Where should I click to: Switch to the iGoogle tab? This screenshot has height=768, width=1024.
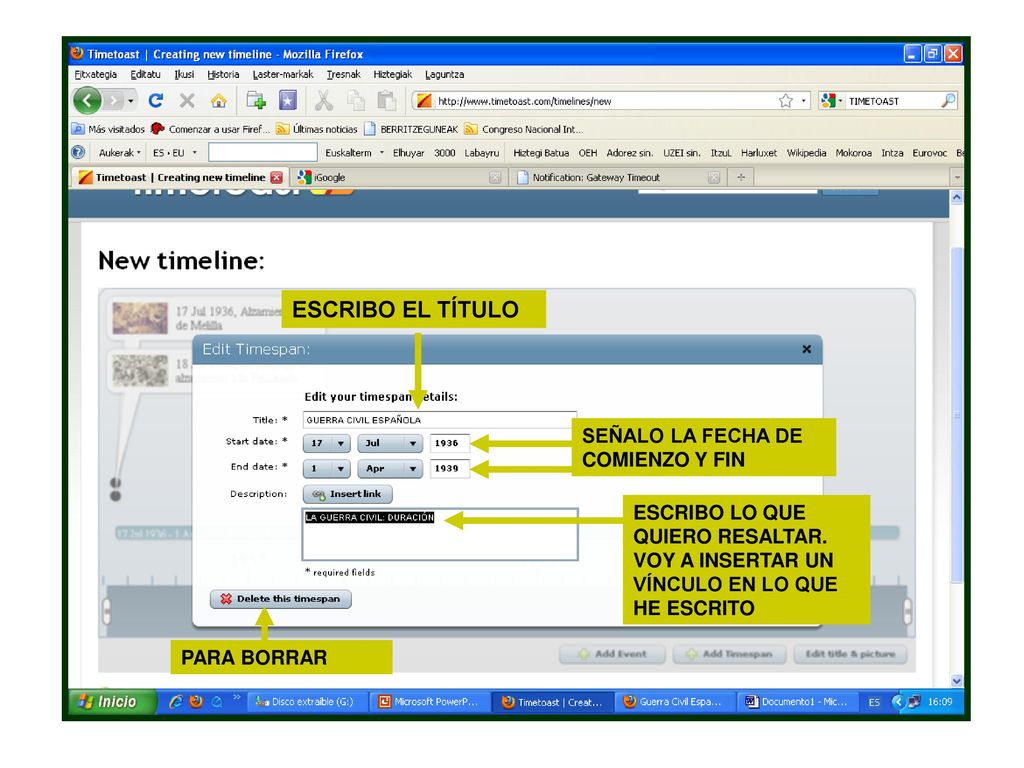tap(398, 177)
